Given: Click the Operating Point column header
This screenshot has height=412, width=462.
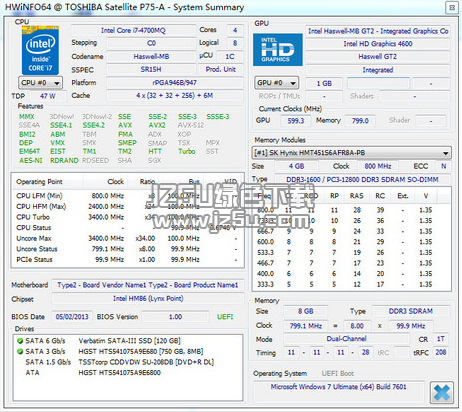Looking at the screenshot, I should pyautogui.click(x=47, y=182).
